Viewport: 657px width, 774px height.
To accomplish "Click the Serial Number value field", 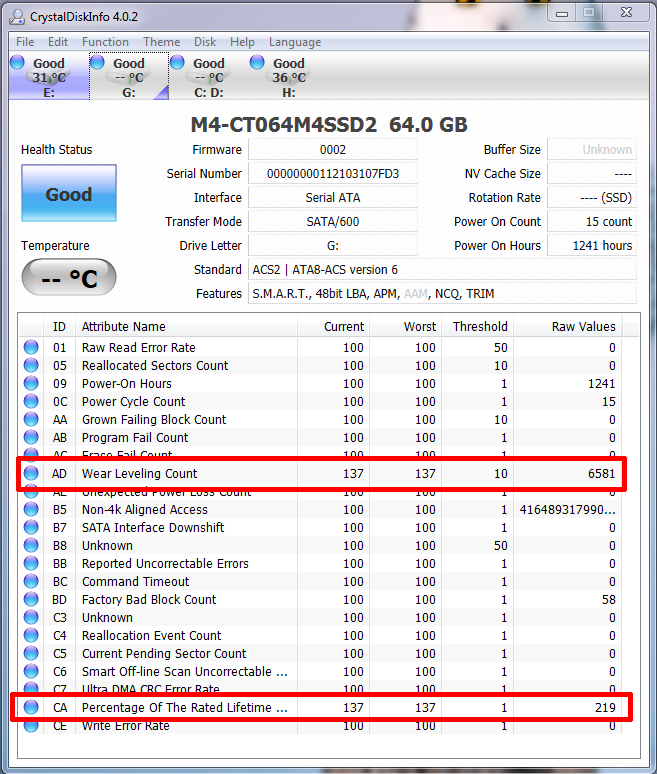I will click(x=333, y=174).
